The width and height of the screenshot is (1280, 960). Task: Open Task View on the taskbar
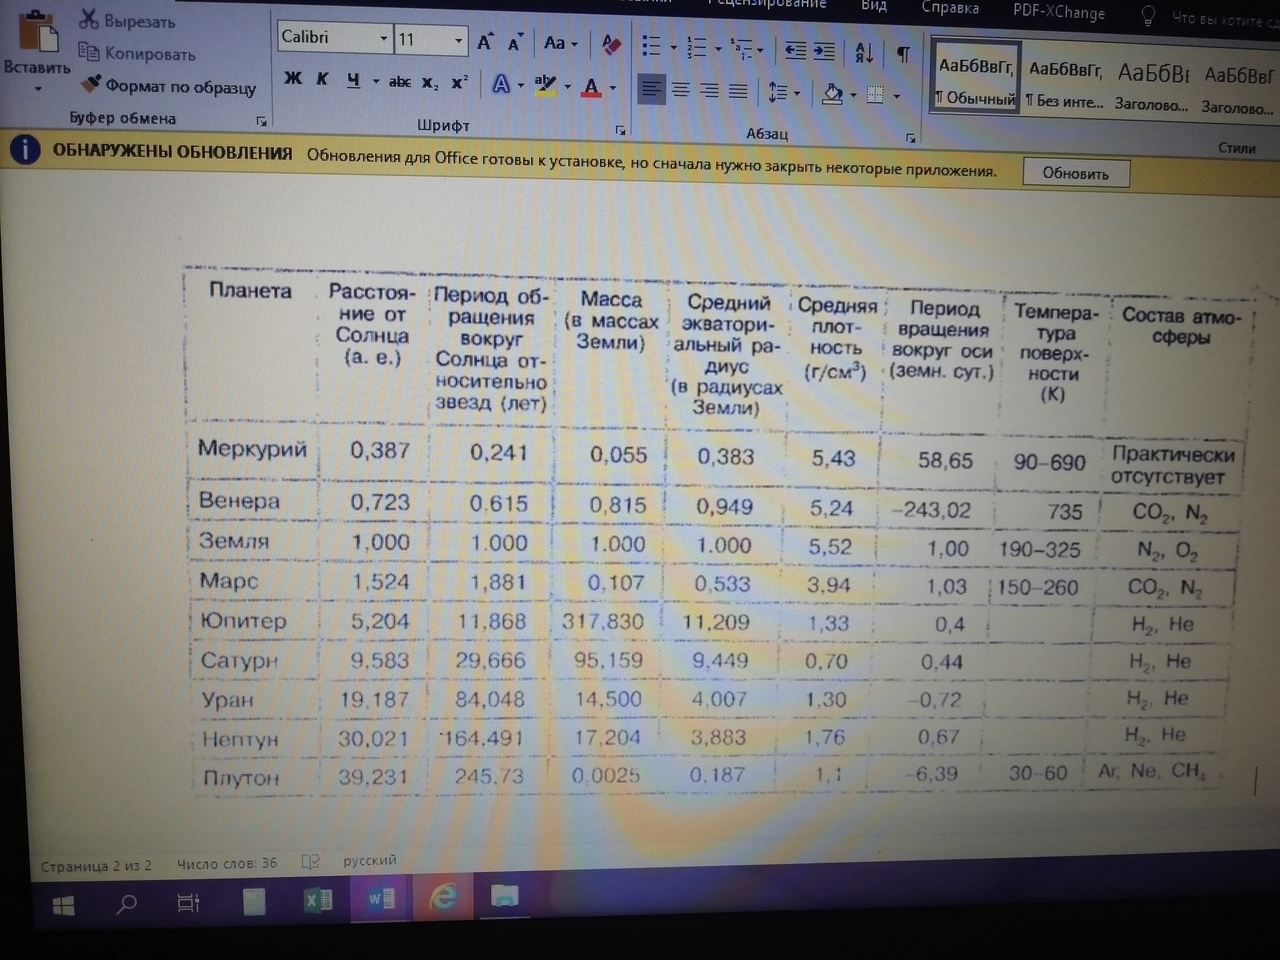188,904
